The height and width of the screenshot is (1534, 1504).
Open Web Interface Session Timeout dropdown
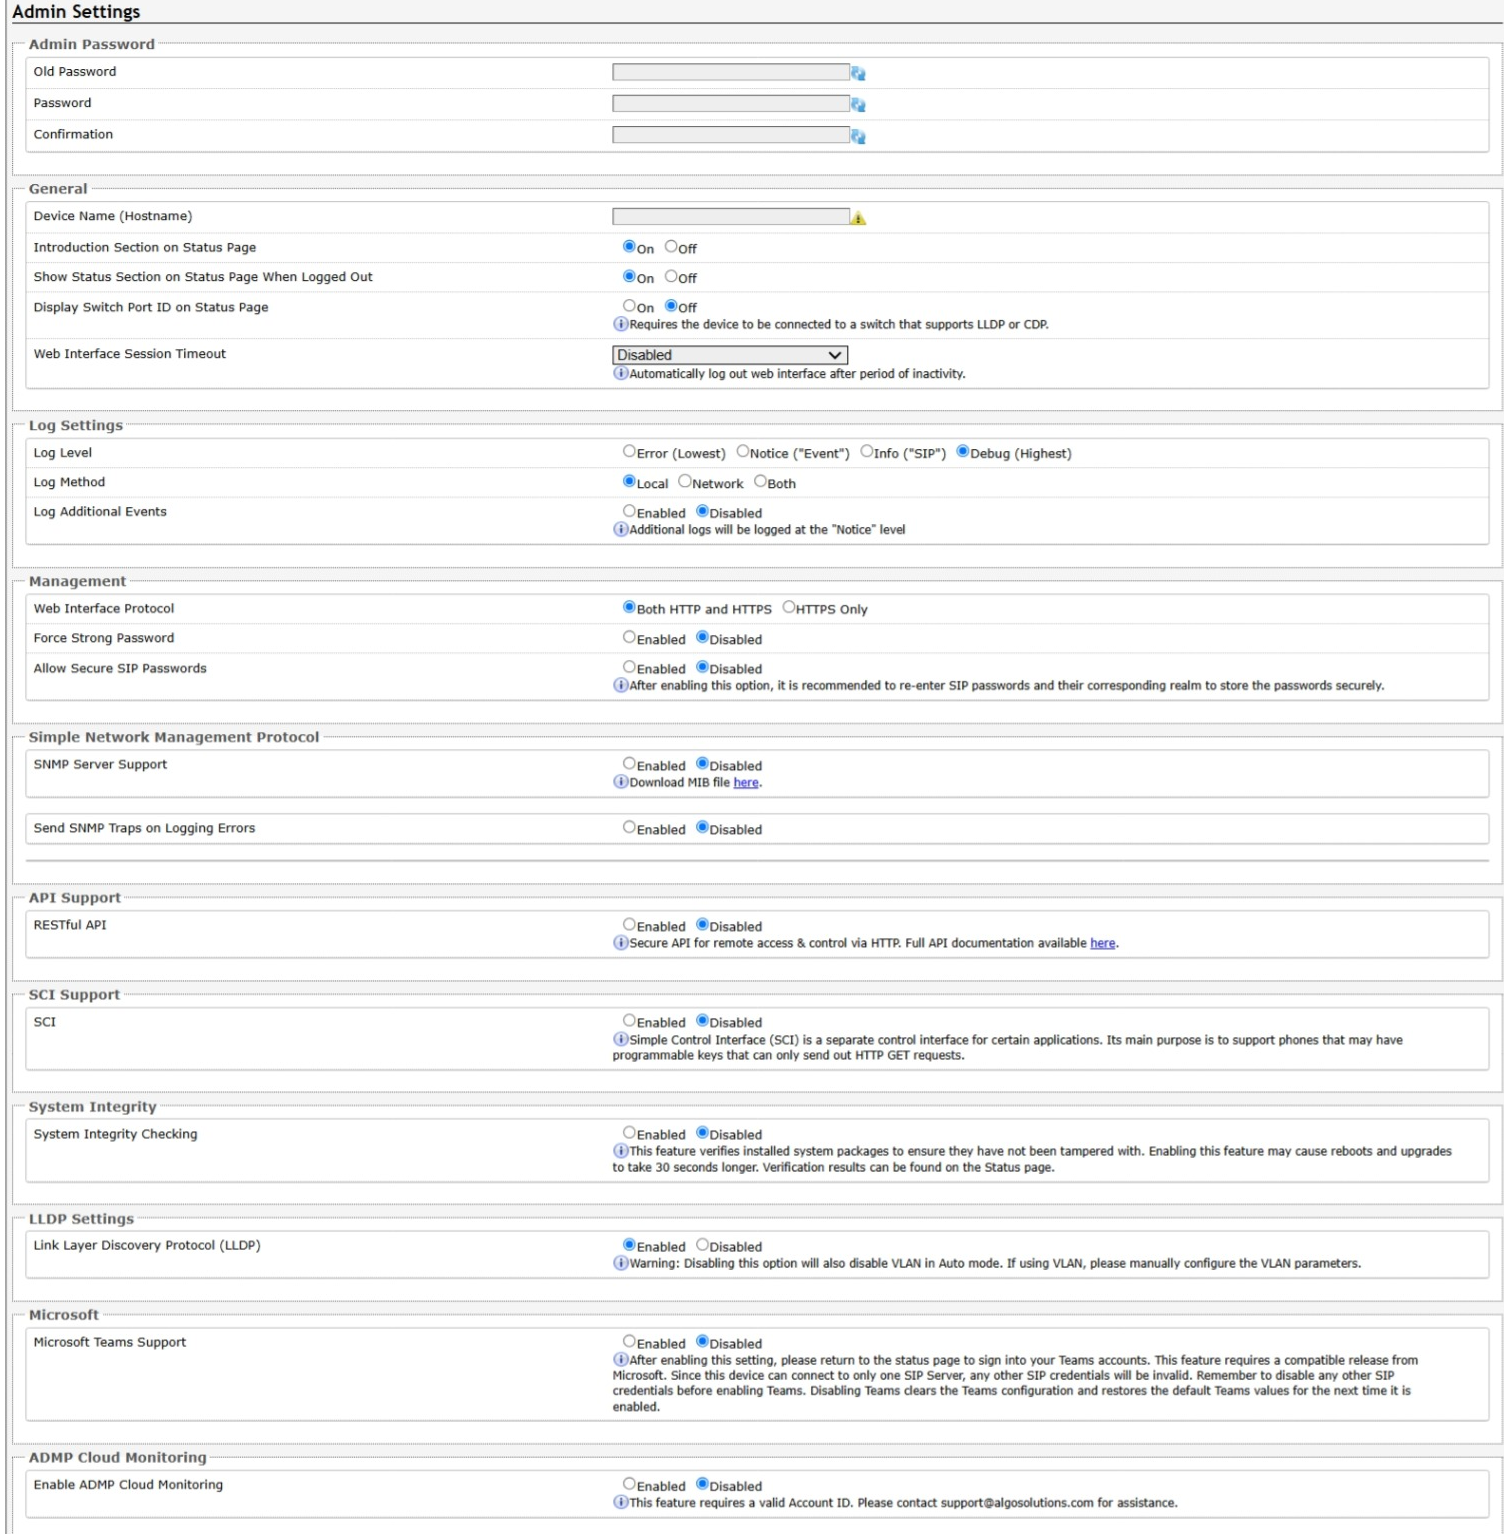click(730, 355)
